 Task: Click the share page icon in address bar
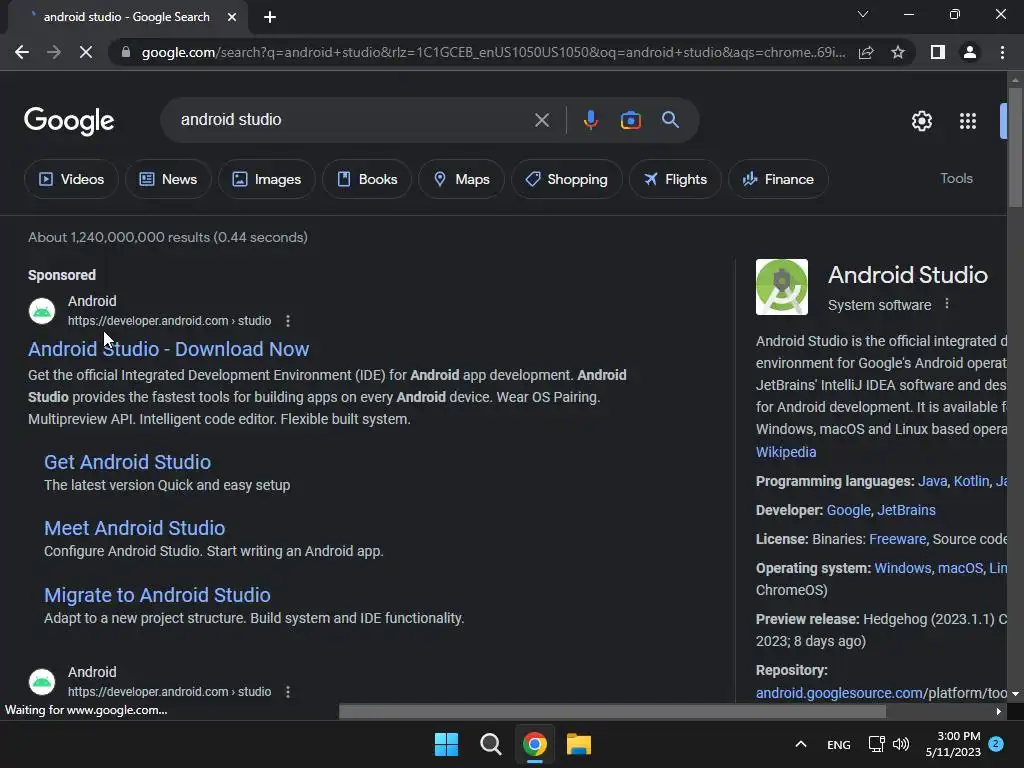point(866,52)
